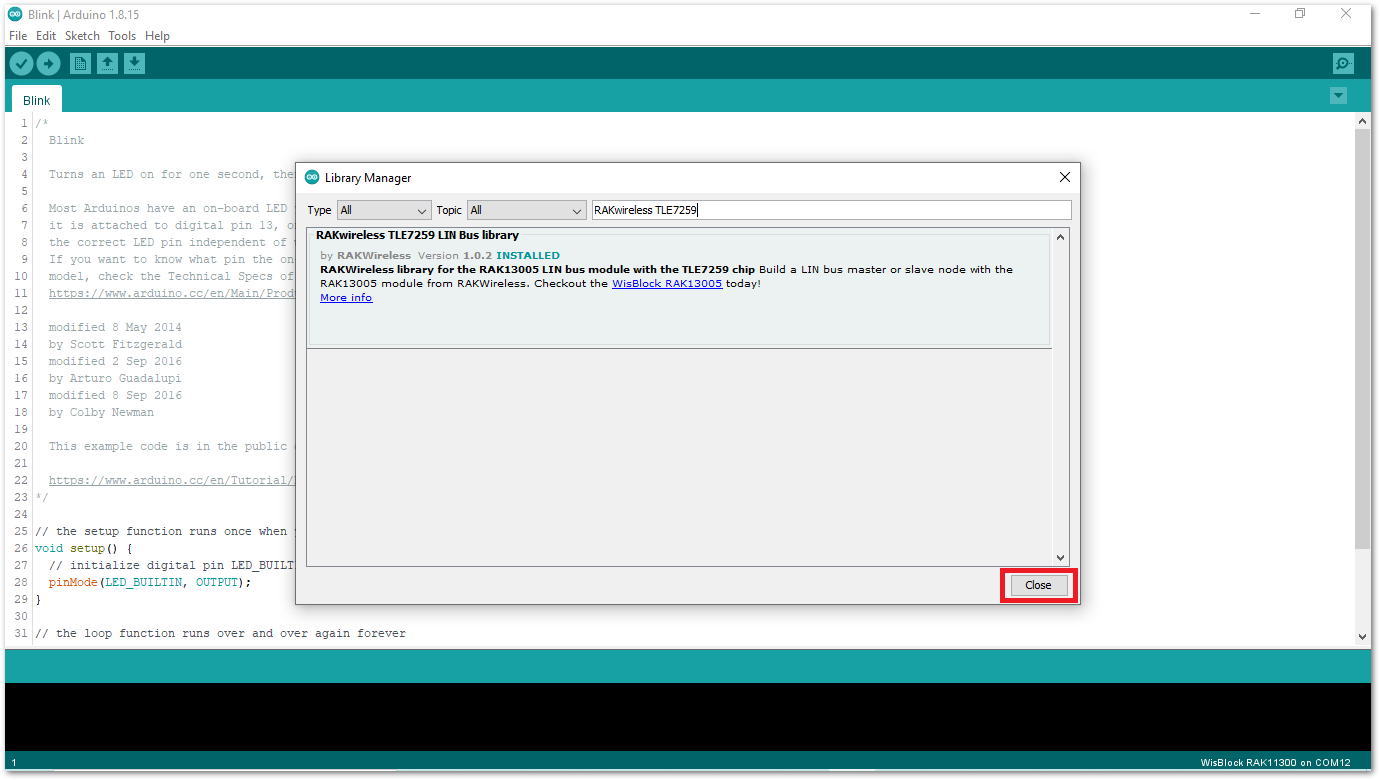Image resolution: width=1380 pixels, height=780 pixels.
Task: Open the Serial Monitor magnifier icon
Action: coord(1343,64)
